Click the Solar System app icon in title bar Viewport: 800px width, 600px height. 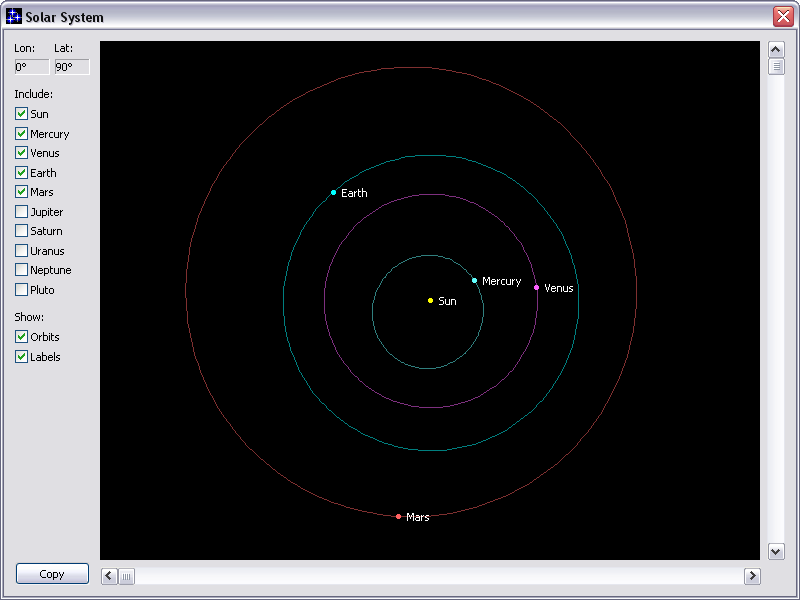pos(14,16)
